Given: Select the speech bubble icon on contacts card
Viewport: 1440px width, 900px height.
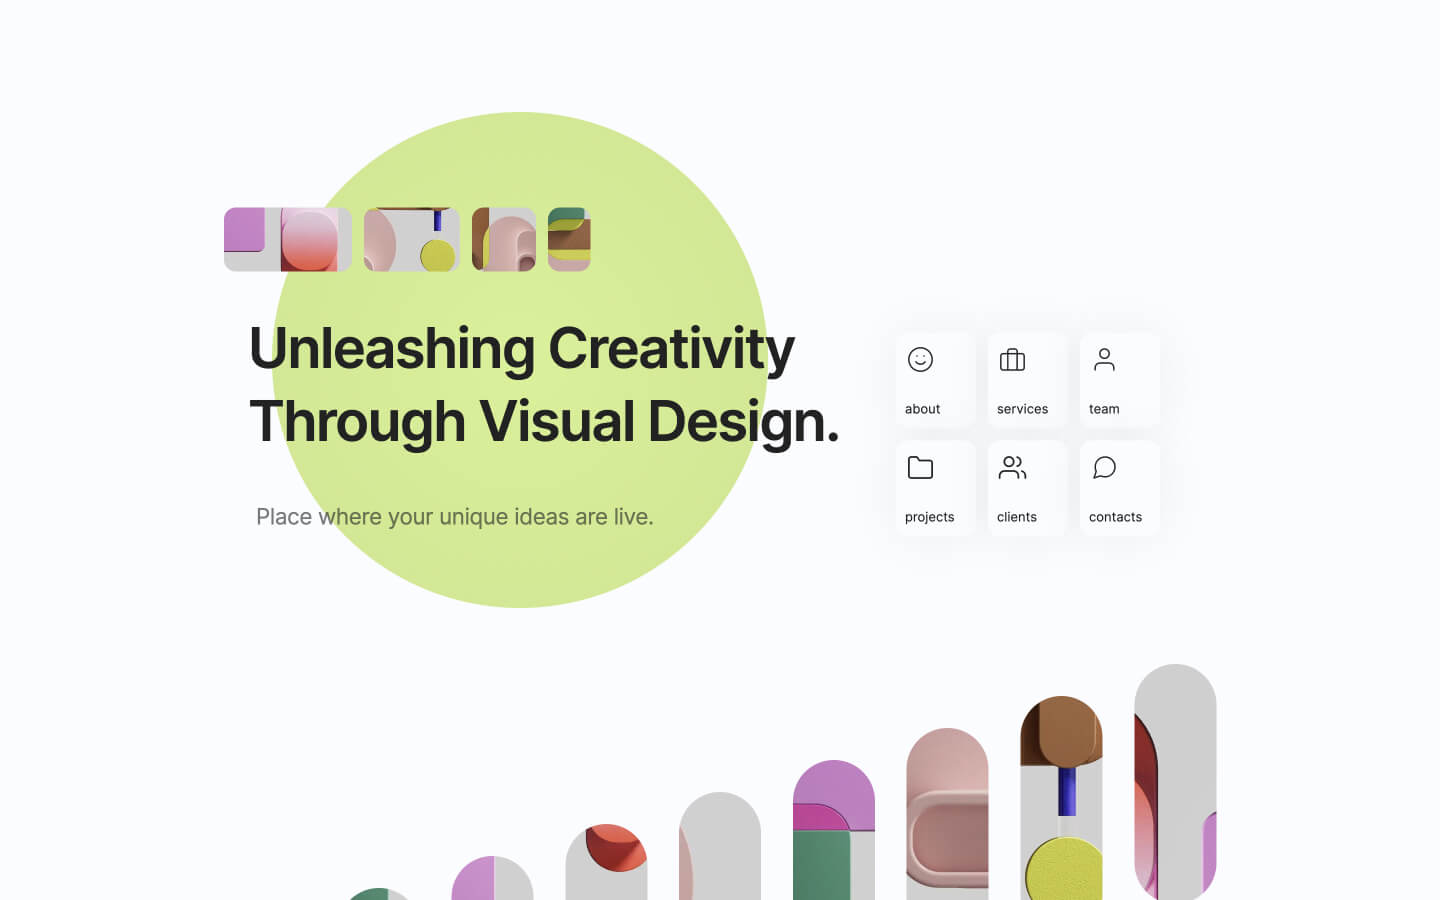Looking at the screenshot, I should (x=1105, y=467).
